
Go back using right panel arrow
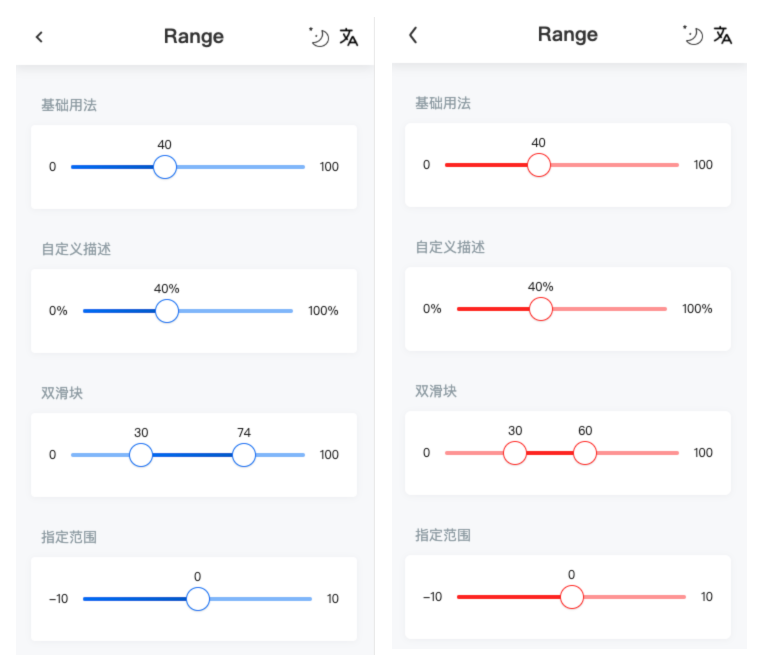point(413,35)
